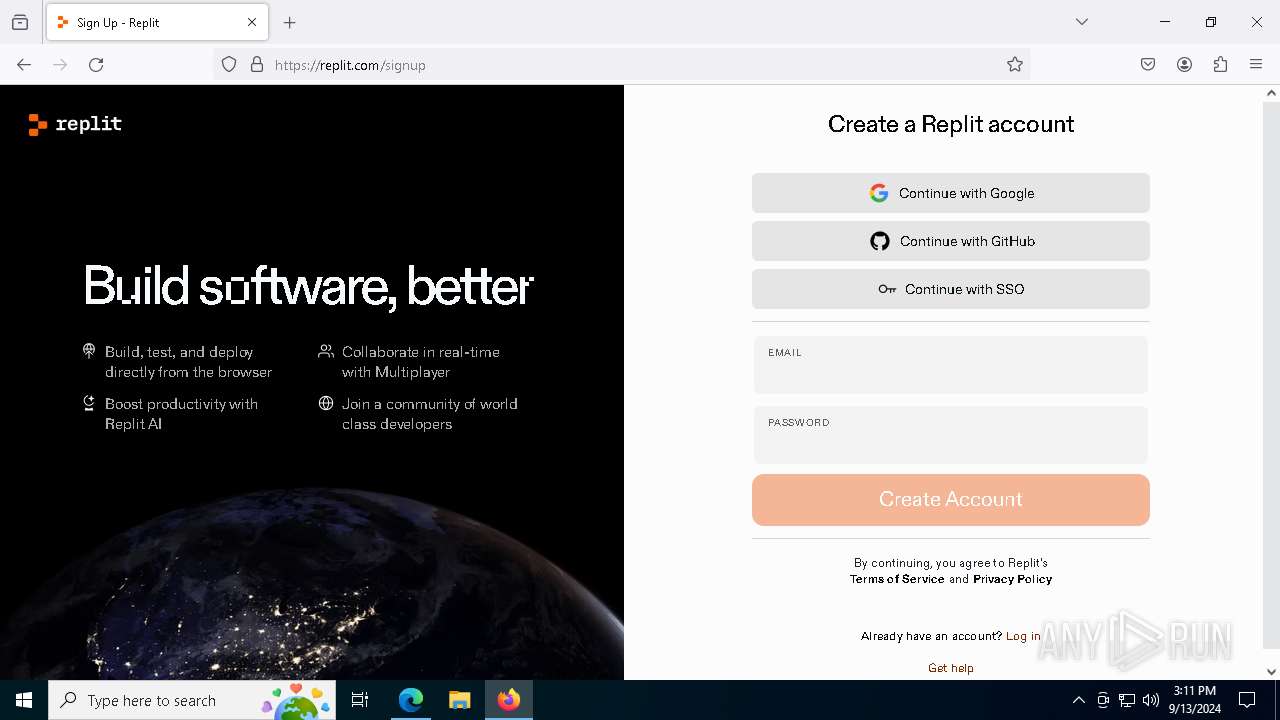The width and height of the screenshot is (1280, 720).
Task: Click the Replit logo
Action: (x=75, y=124)
